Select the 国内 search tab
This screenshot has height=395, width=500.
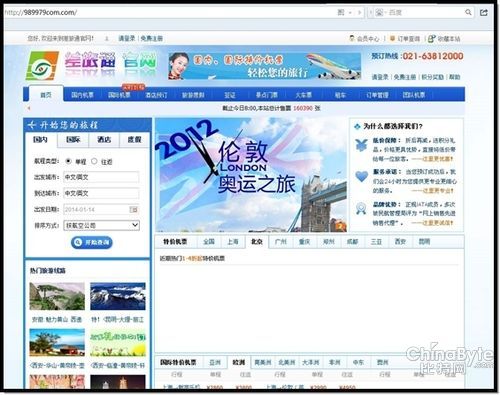(41, 140)
